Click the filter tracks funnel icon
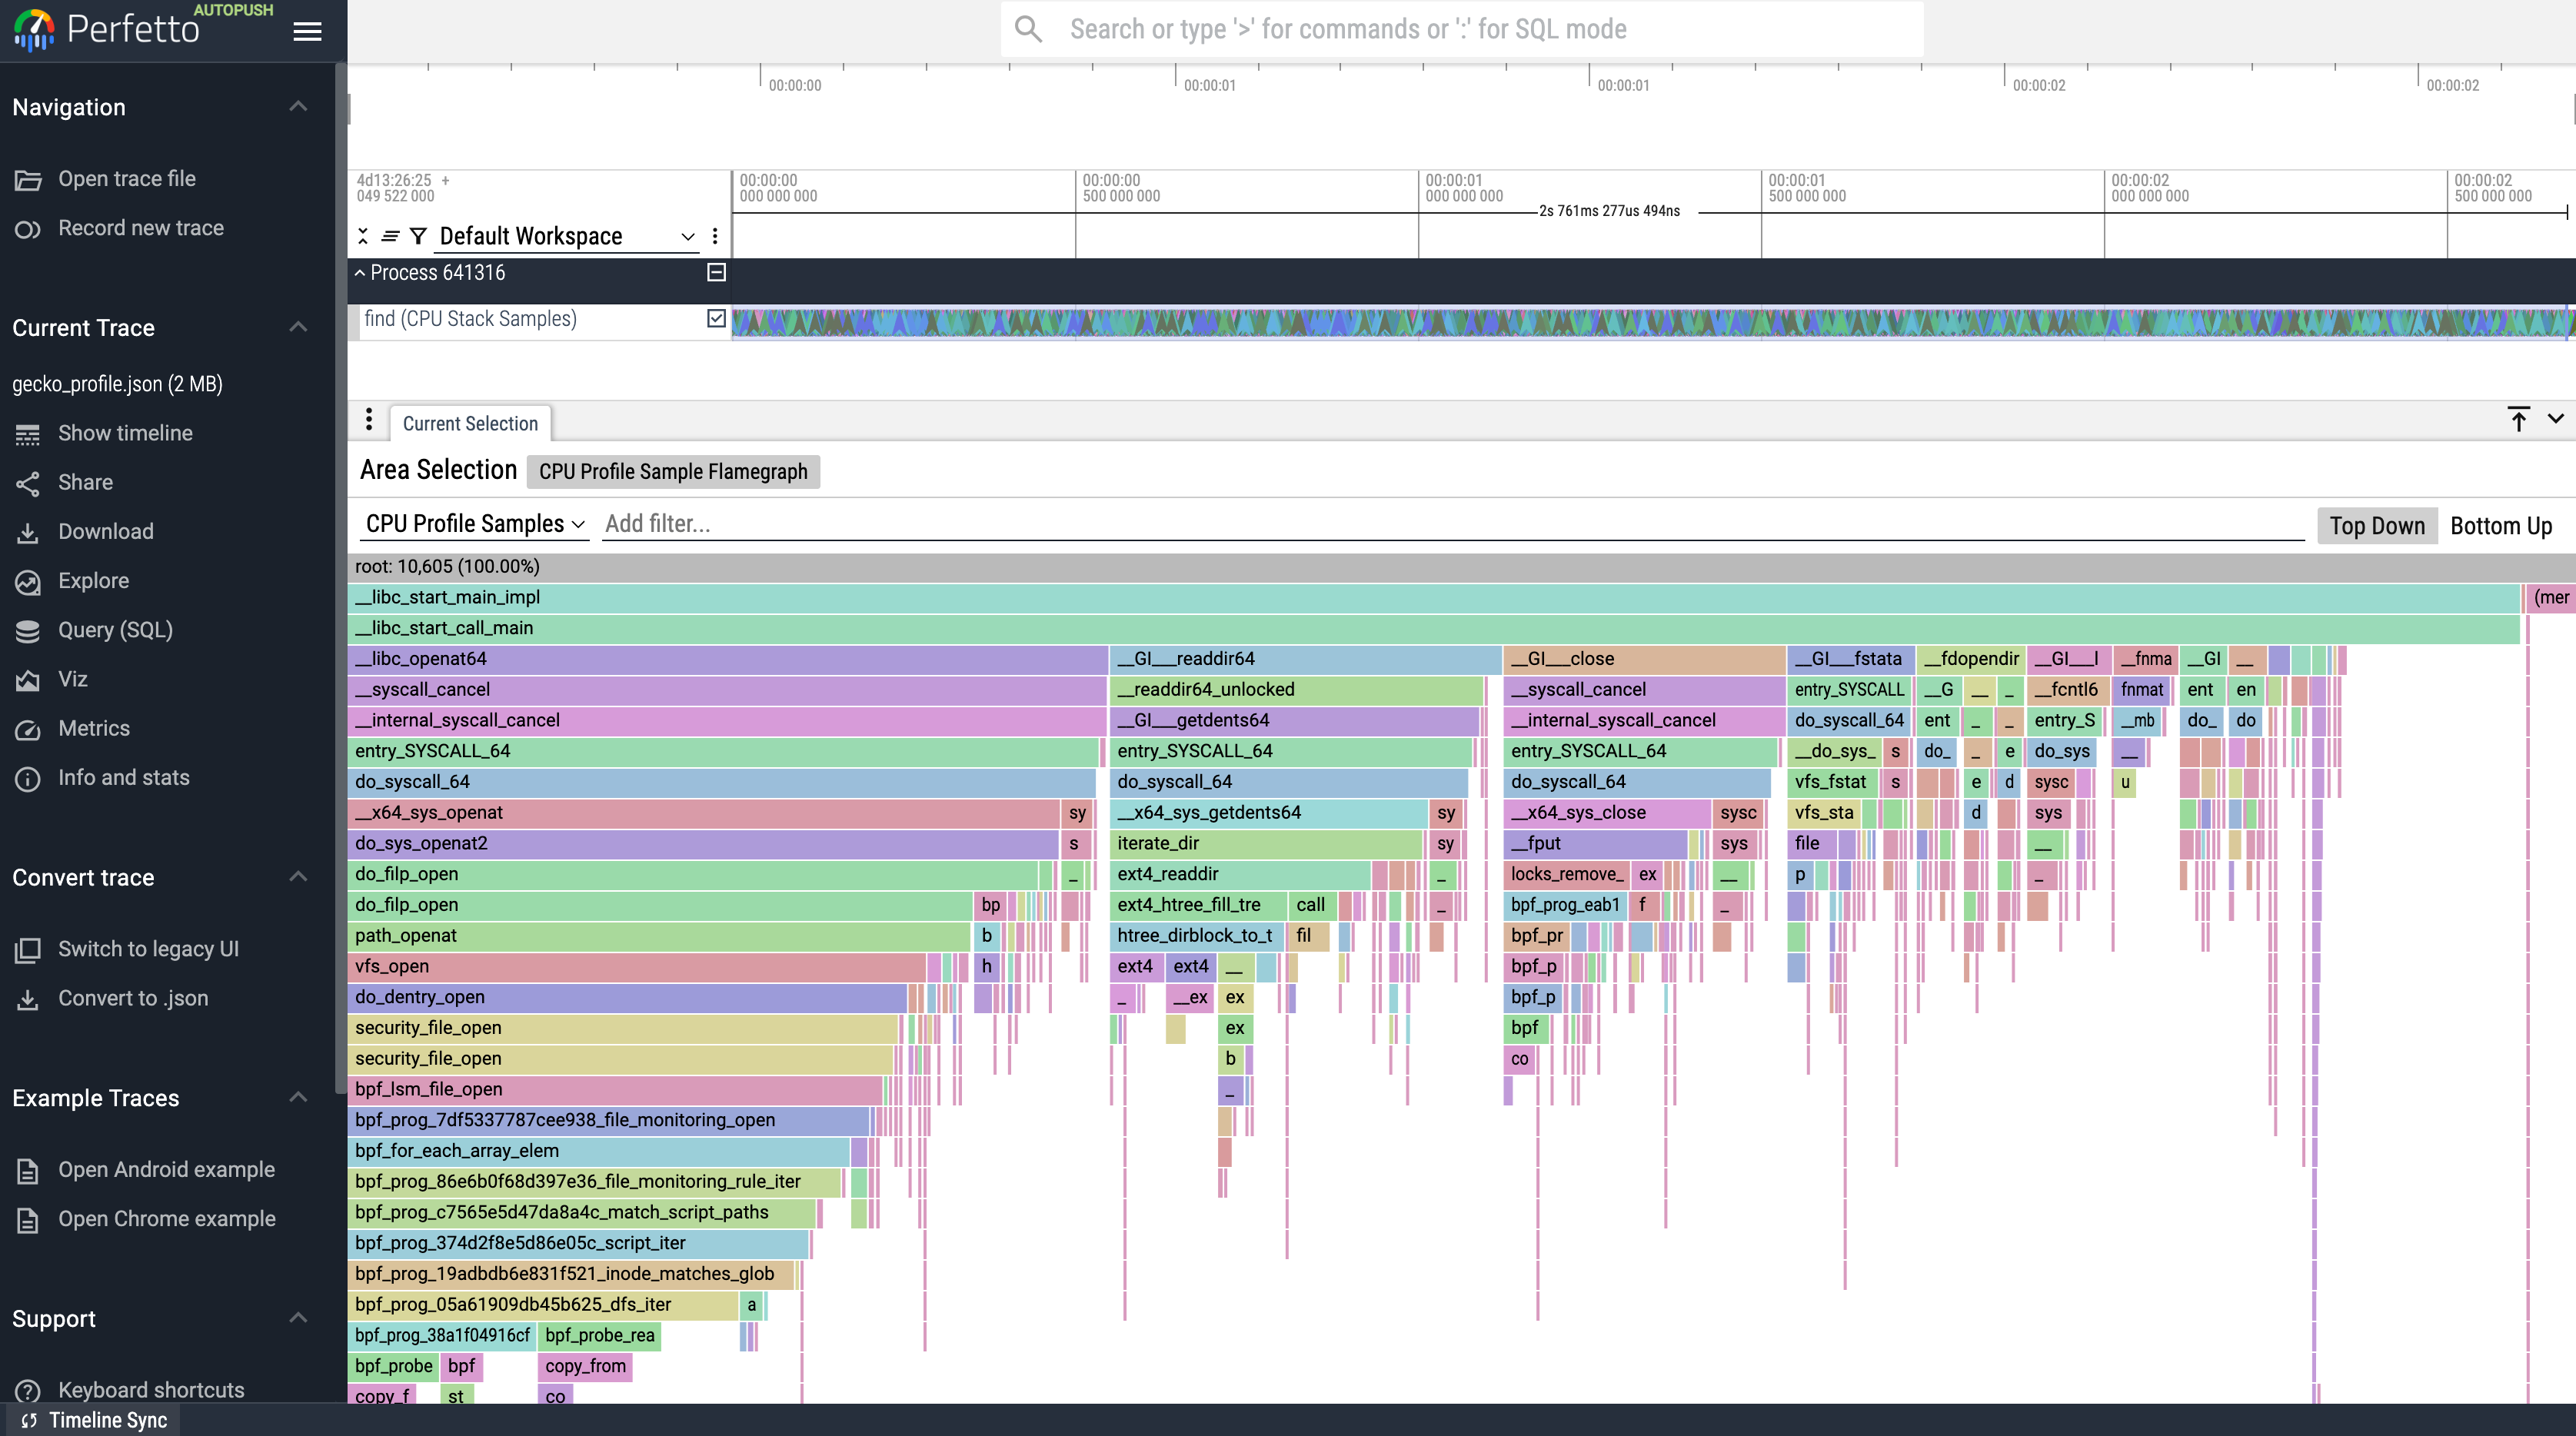 tap(418, 236)
